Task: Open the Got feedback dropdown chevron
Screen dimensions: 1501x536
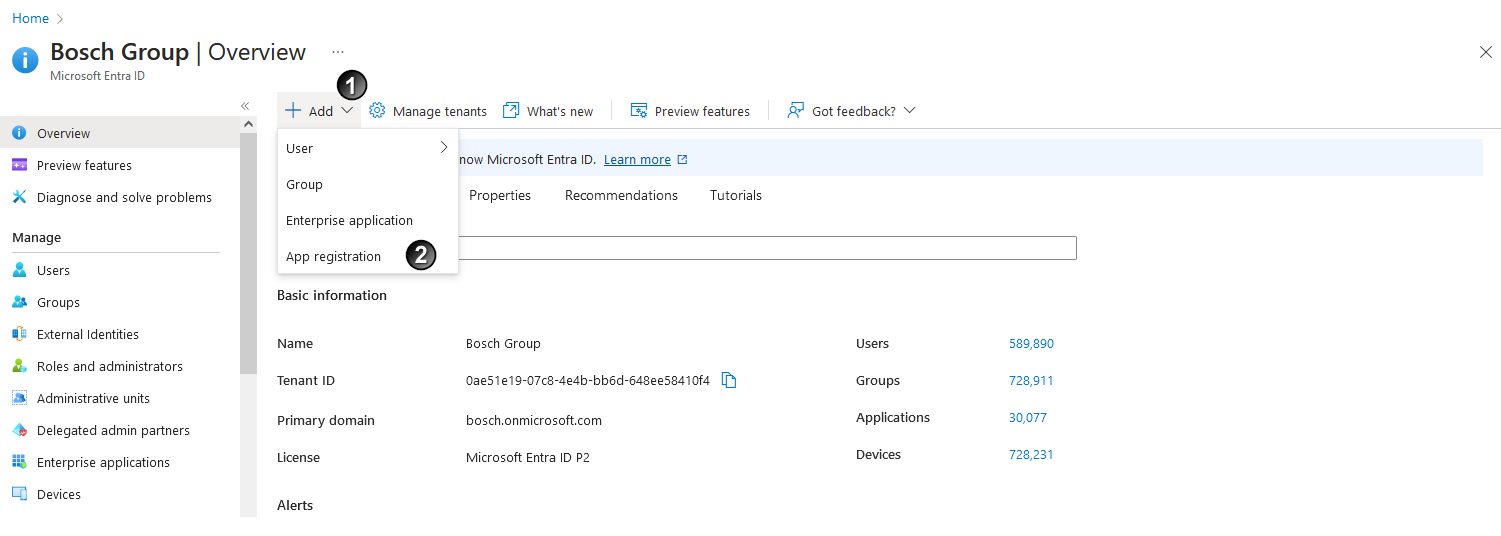Action: coord(909,110)
